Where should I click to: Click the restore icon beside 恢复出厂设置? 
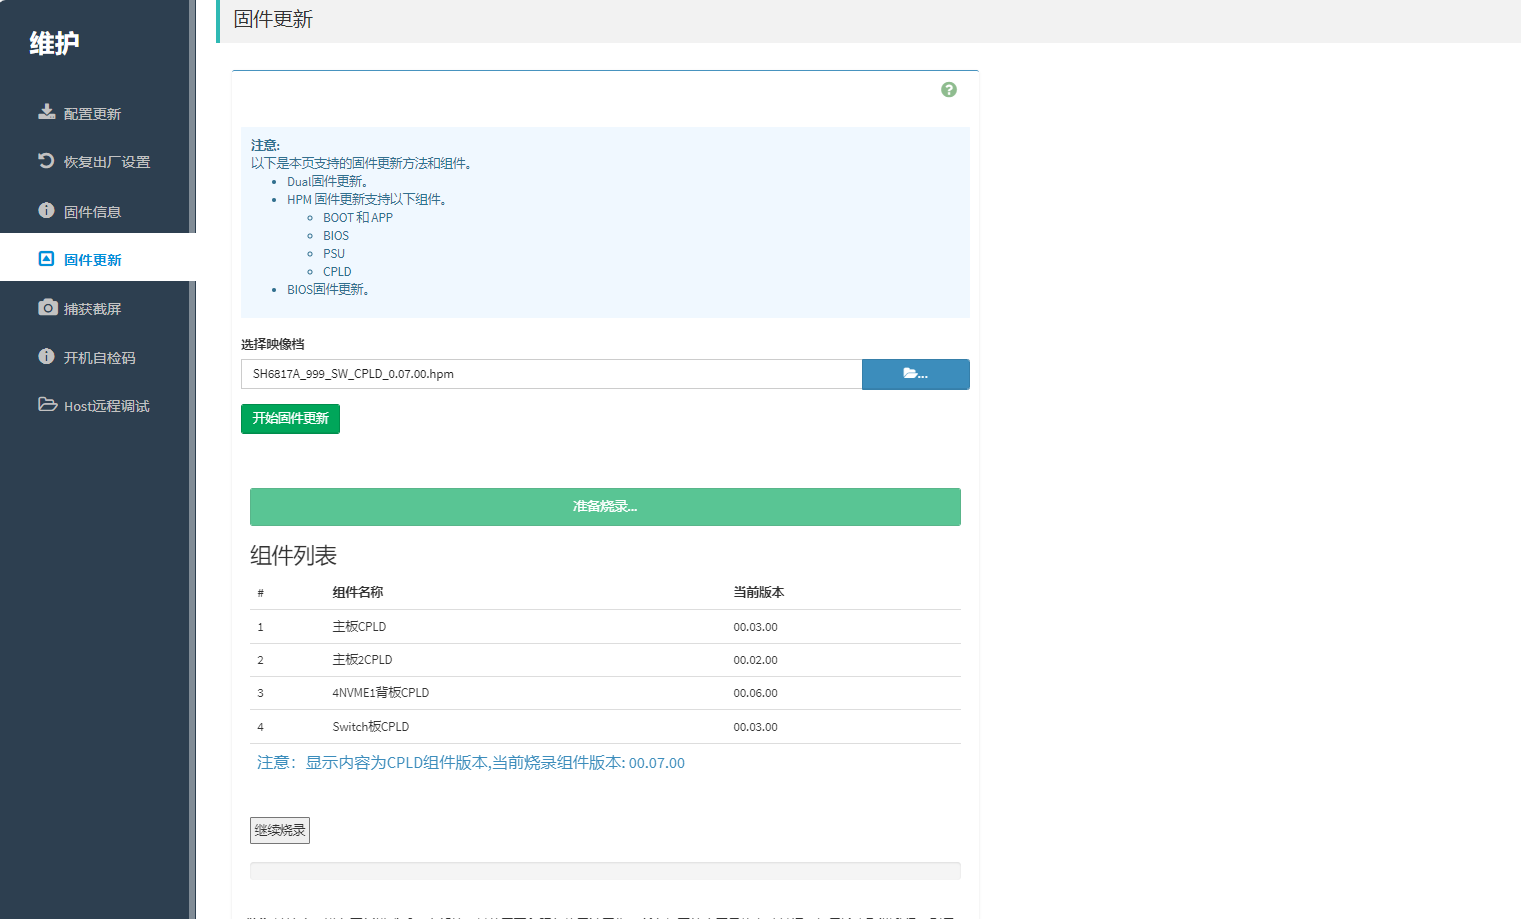(x=46, y=160)
